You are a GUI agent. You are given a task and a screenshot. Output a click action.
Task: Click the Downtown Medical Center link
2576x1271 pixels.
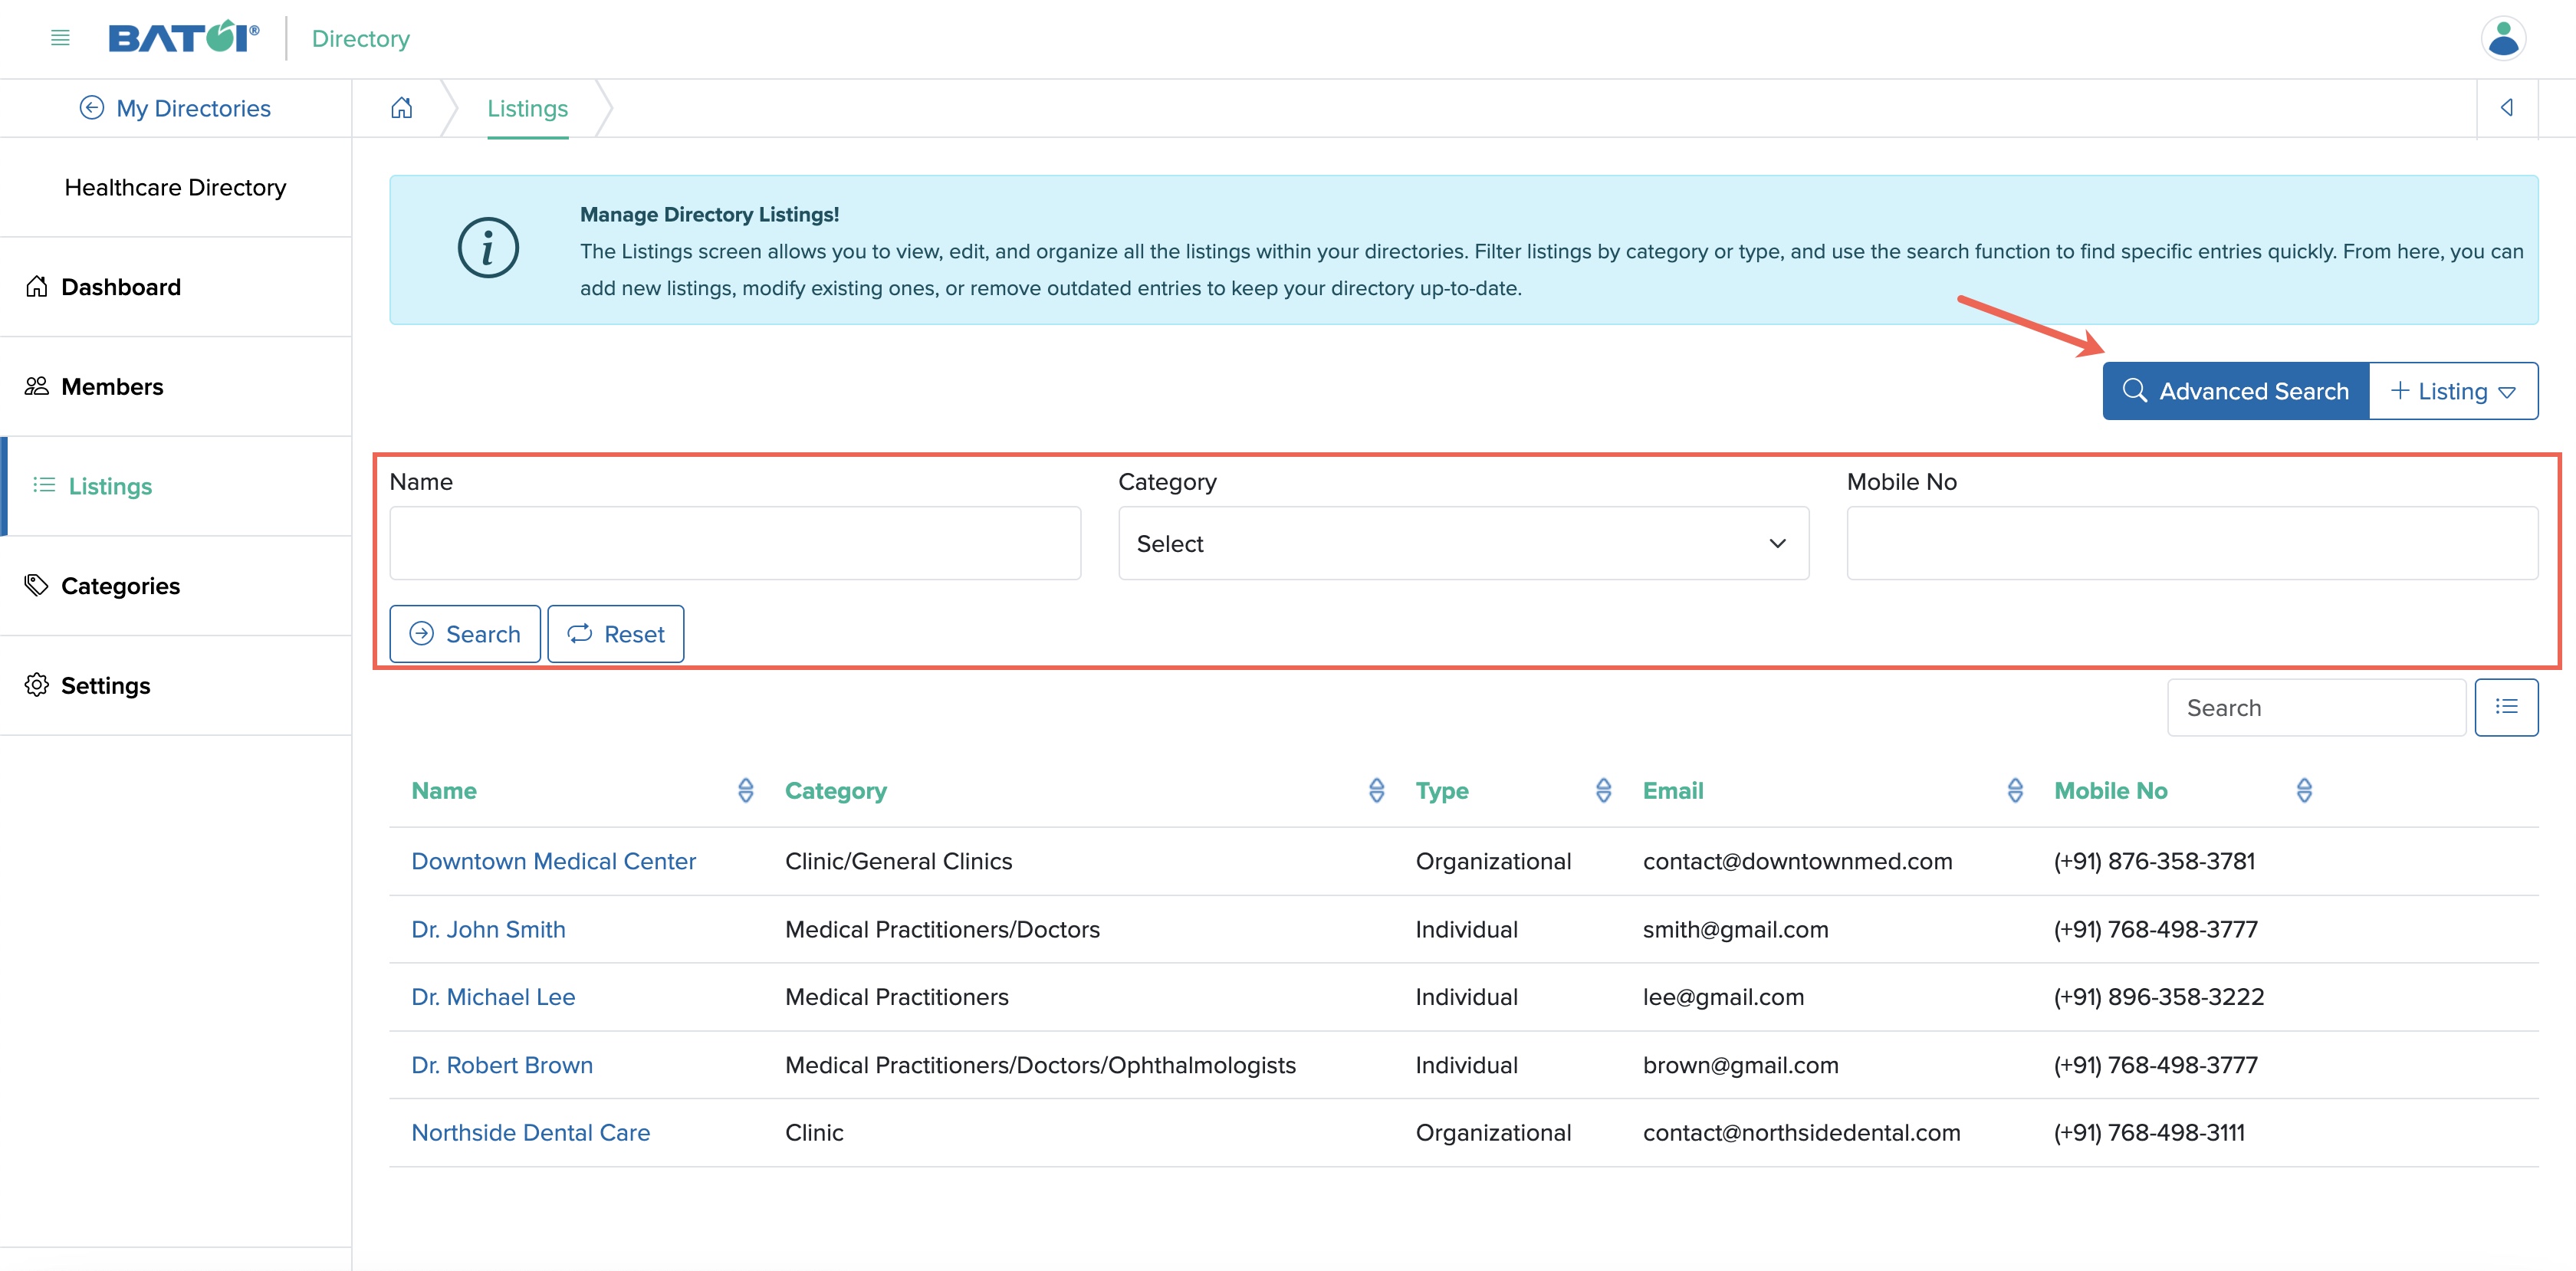tap(554, 860)
